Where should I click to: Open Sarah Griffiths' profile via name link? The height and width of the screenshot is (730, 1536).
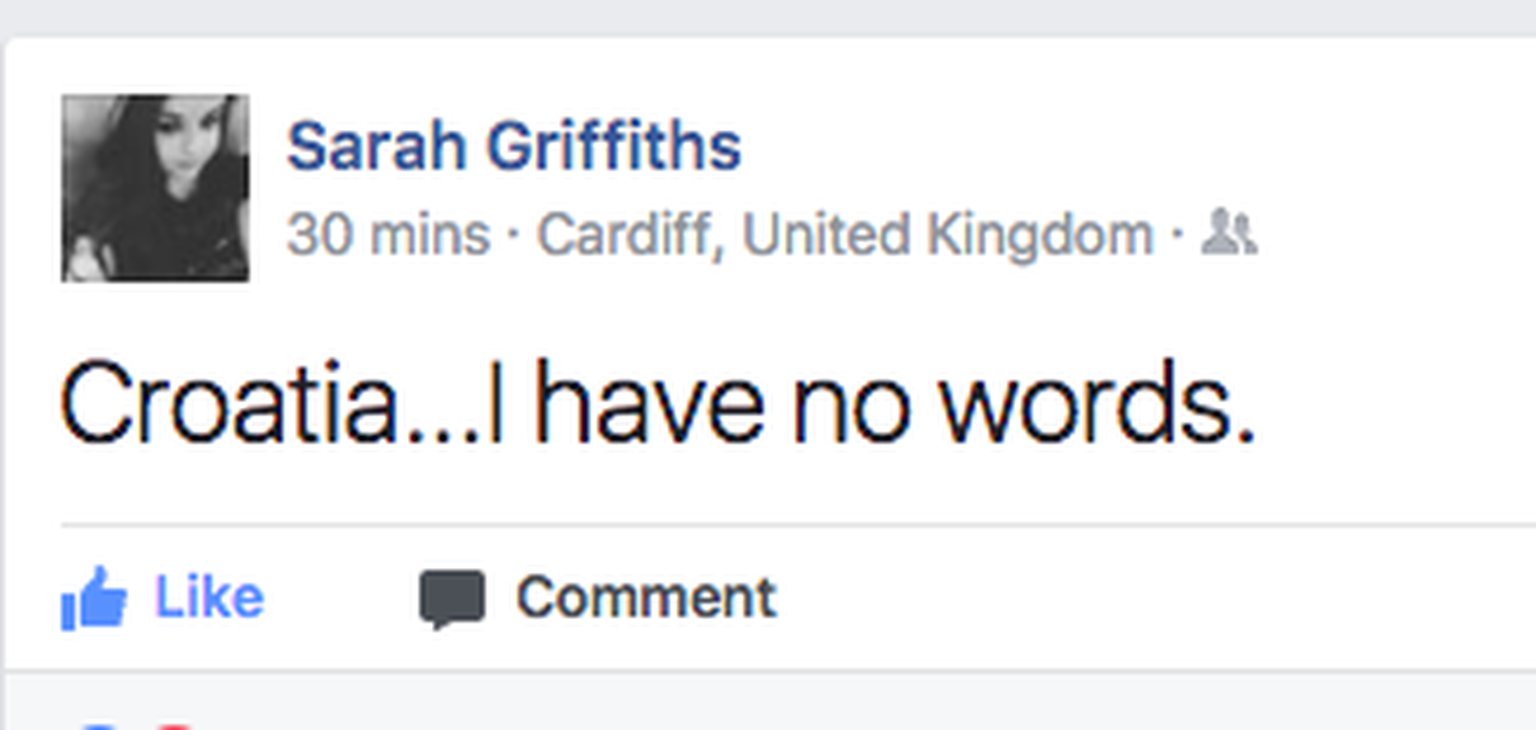point(513,146)
